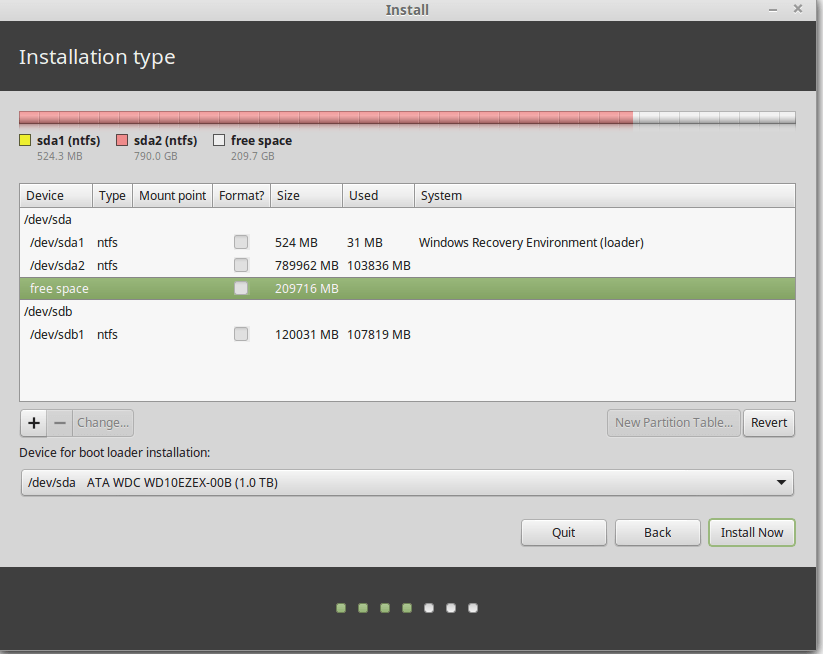Click the free space legend swatch
The image size is (823, 654).
pyautogui.click(x=218, y=140)
